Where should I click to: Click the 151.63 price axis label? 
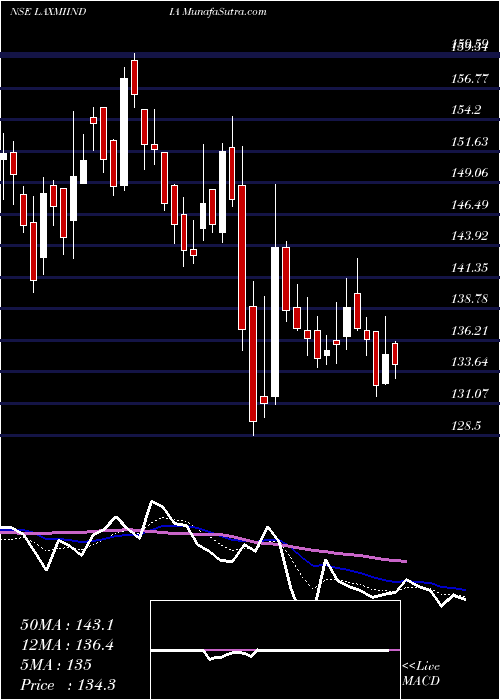[470, 142]
